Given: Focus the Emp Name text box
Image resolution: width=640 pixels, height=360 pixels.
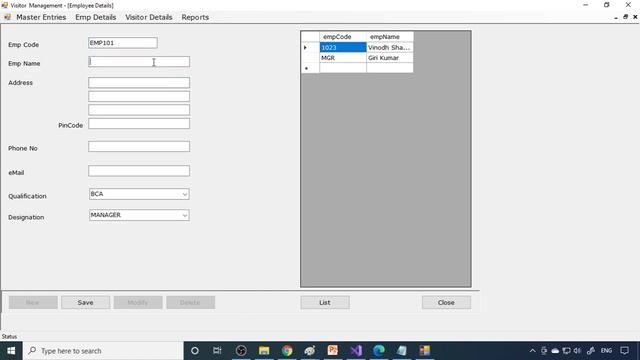Looking at the screenshot, I should tap(139, 62).
